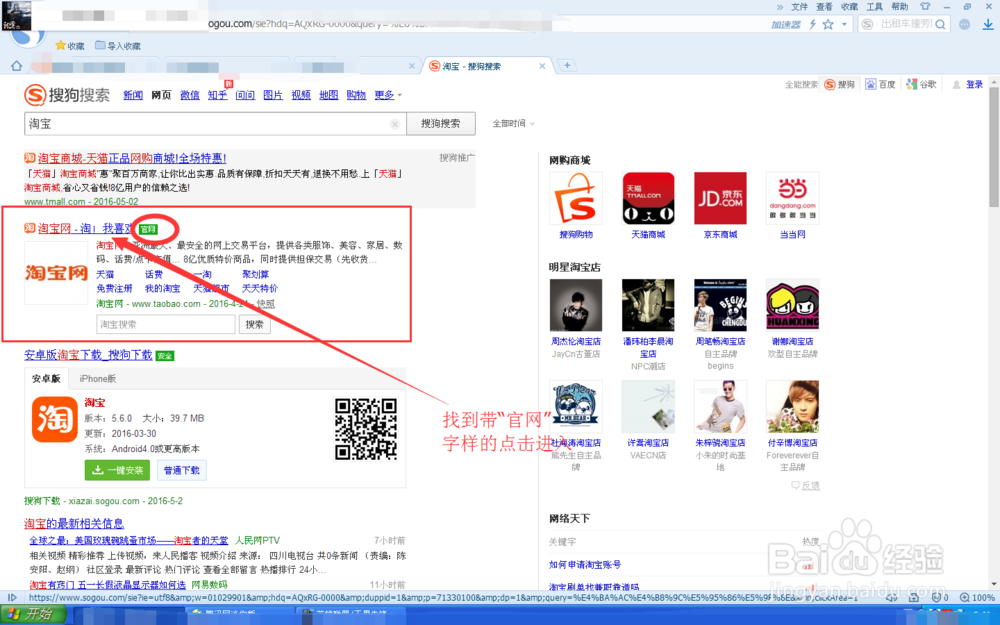Click the Sogou search logo
This screenshot has width=1000, height=625.
[67, 95]
